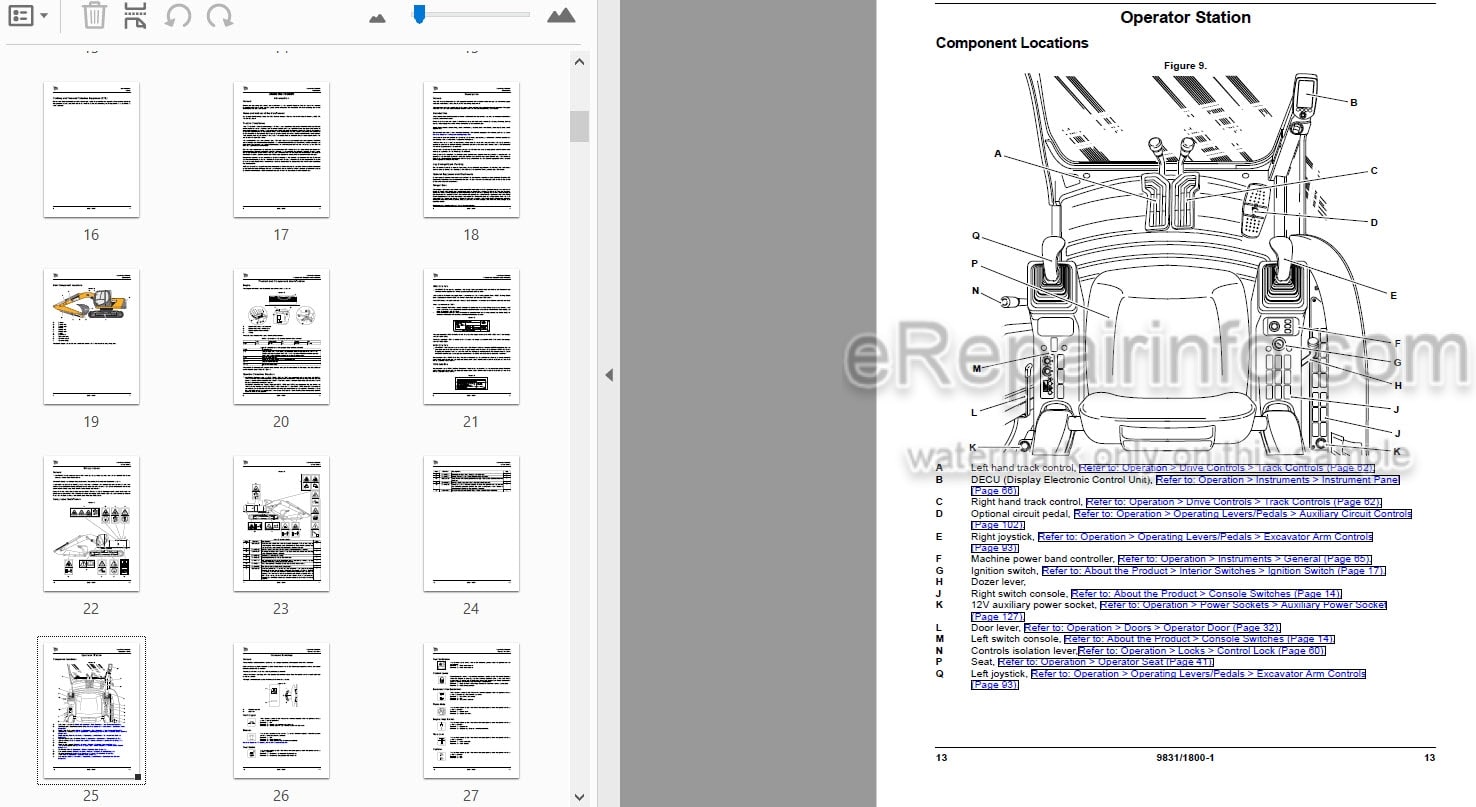This screenshot has height=807, width=1476.
Task: Open Instruments > General (Page 65) link
Action: [x=1245, y=559]
